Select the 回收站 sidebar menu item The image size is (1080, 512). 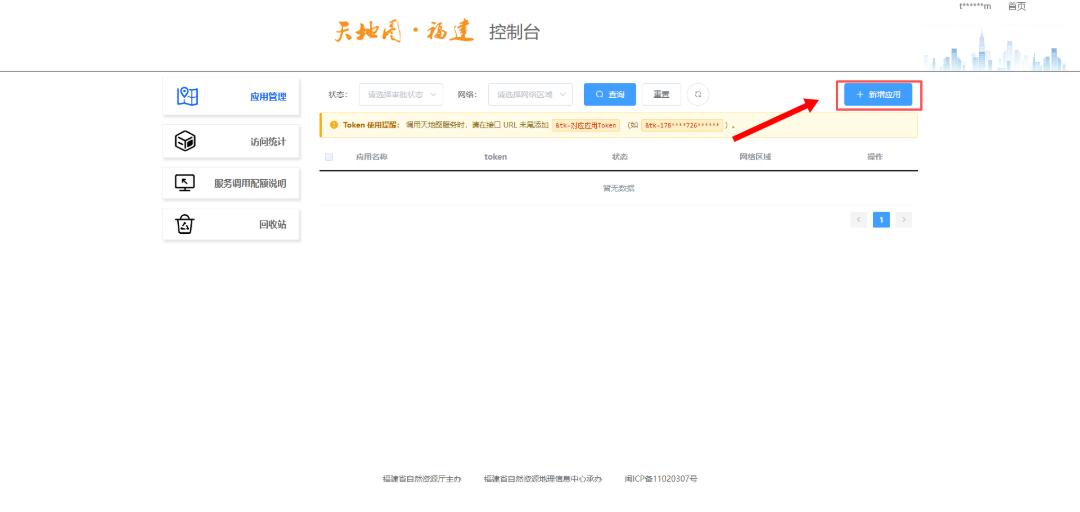(x=231, y=225)
